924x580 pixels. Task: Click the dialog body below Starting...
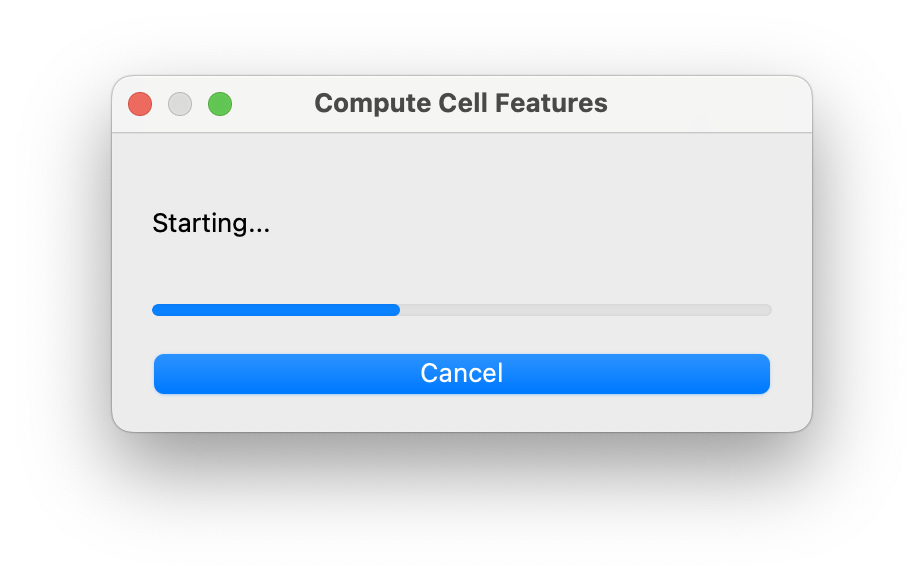[x=461, y=265]
